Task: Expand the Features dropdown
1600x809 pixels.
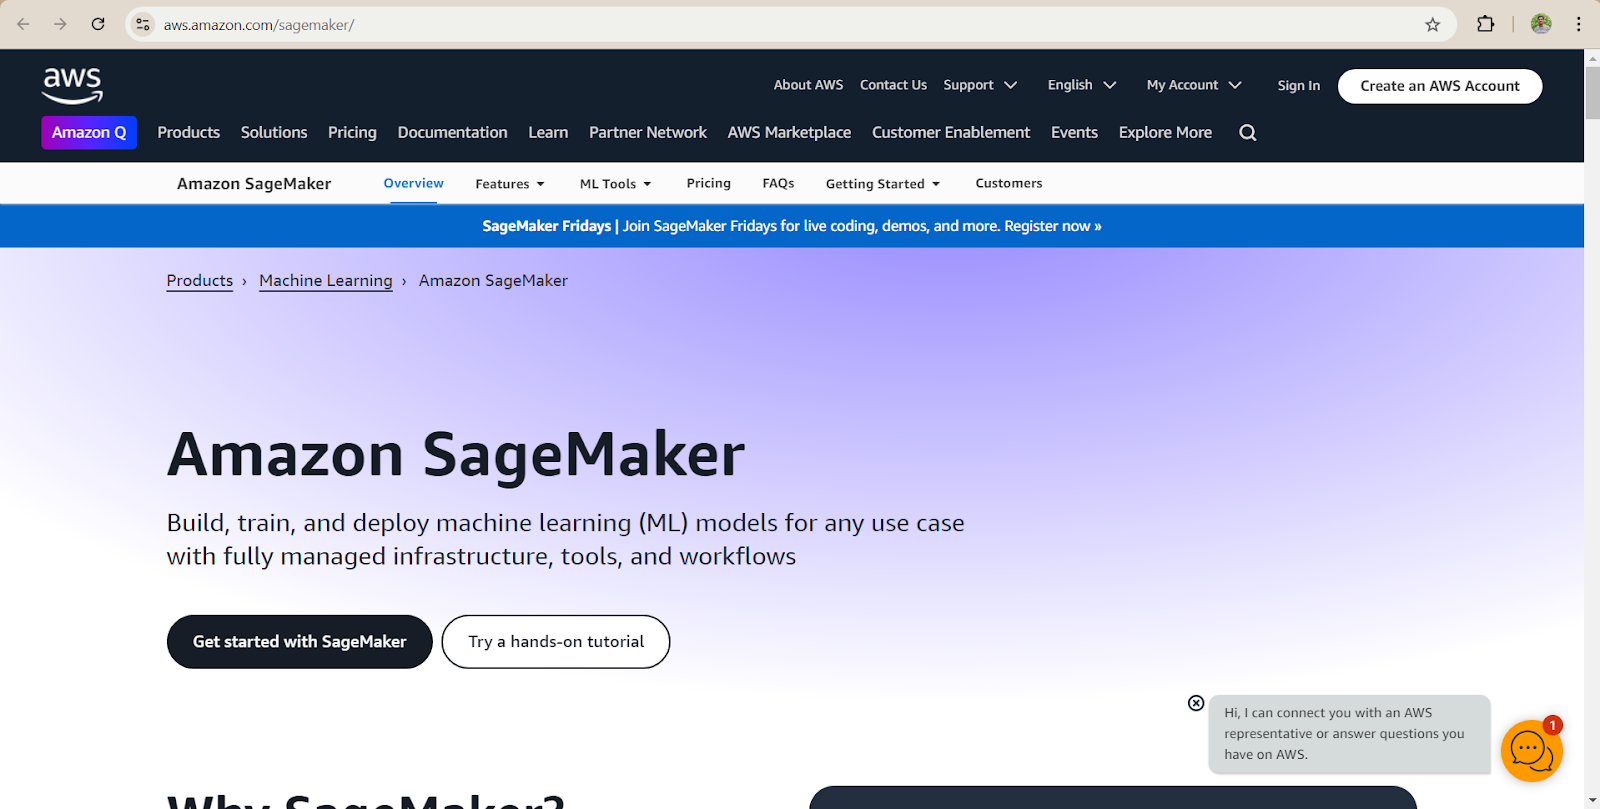Action: coord(510,184)
